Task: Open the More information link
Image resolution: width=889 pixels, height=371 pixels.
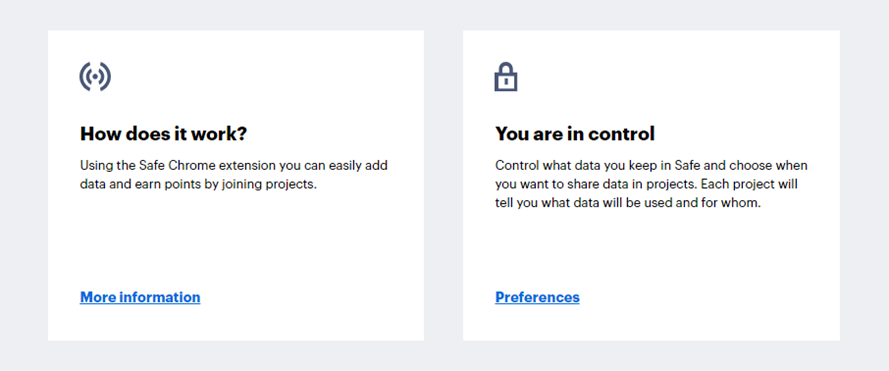Action: (140, 297)
